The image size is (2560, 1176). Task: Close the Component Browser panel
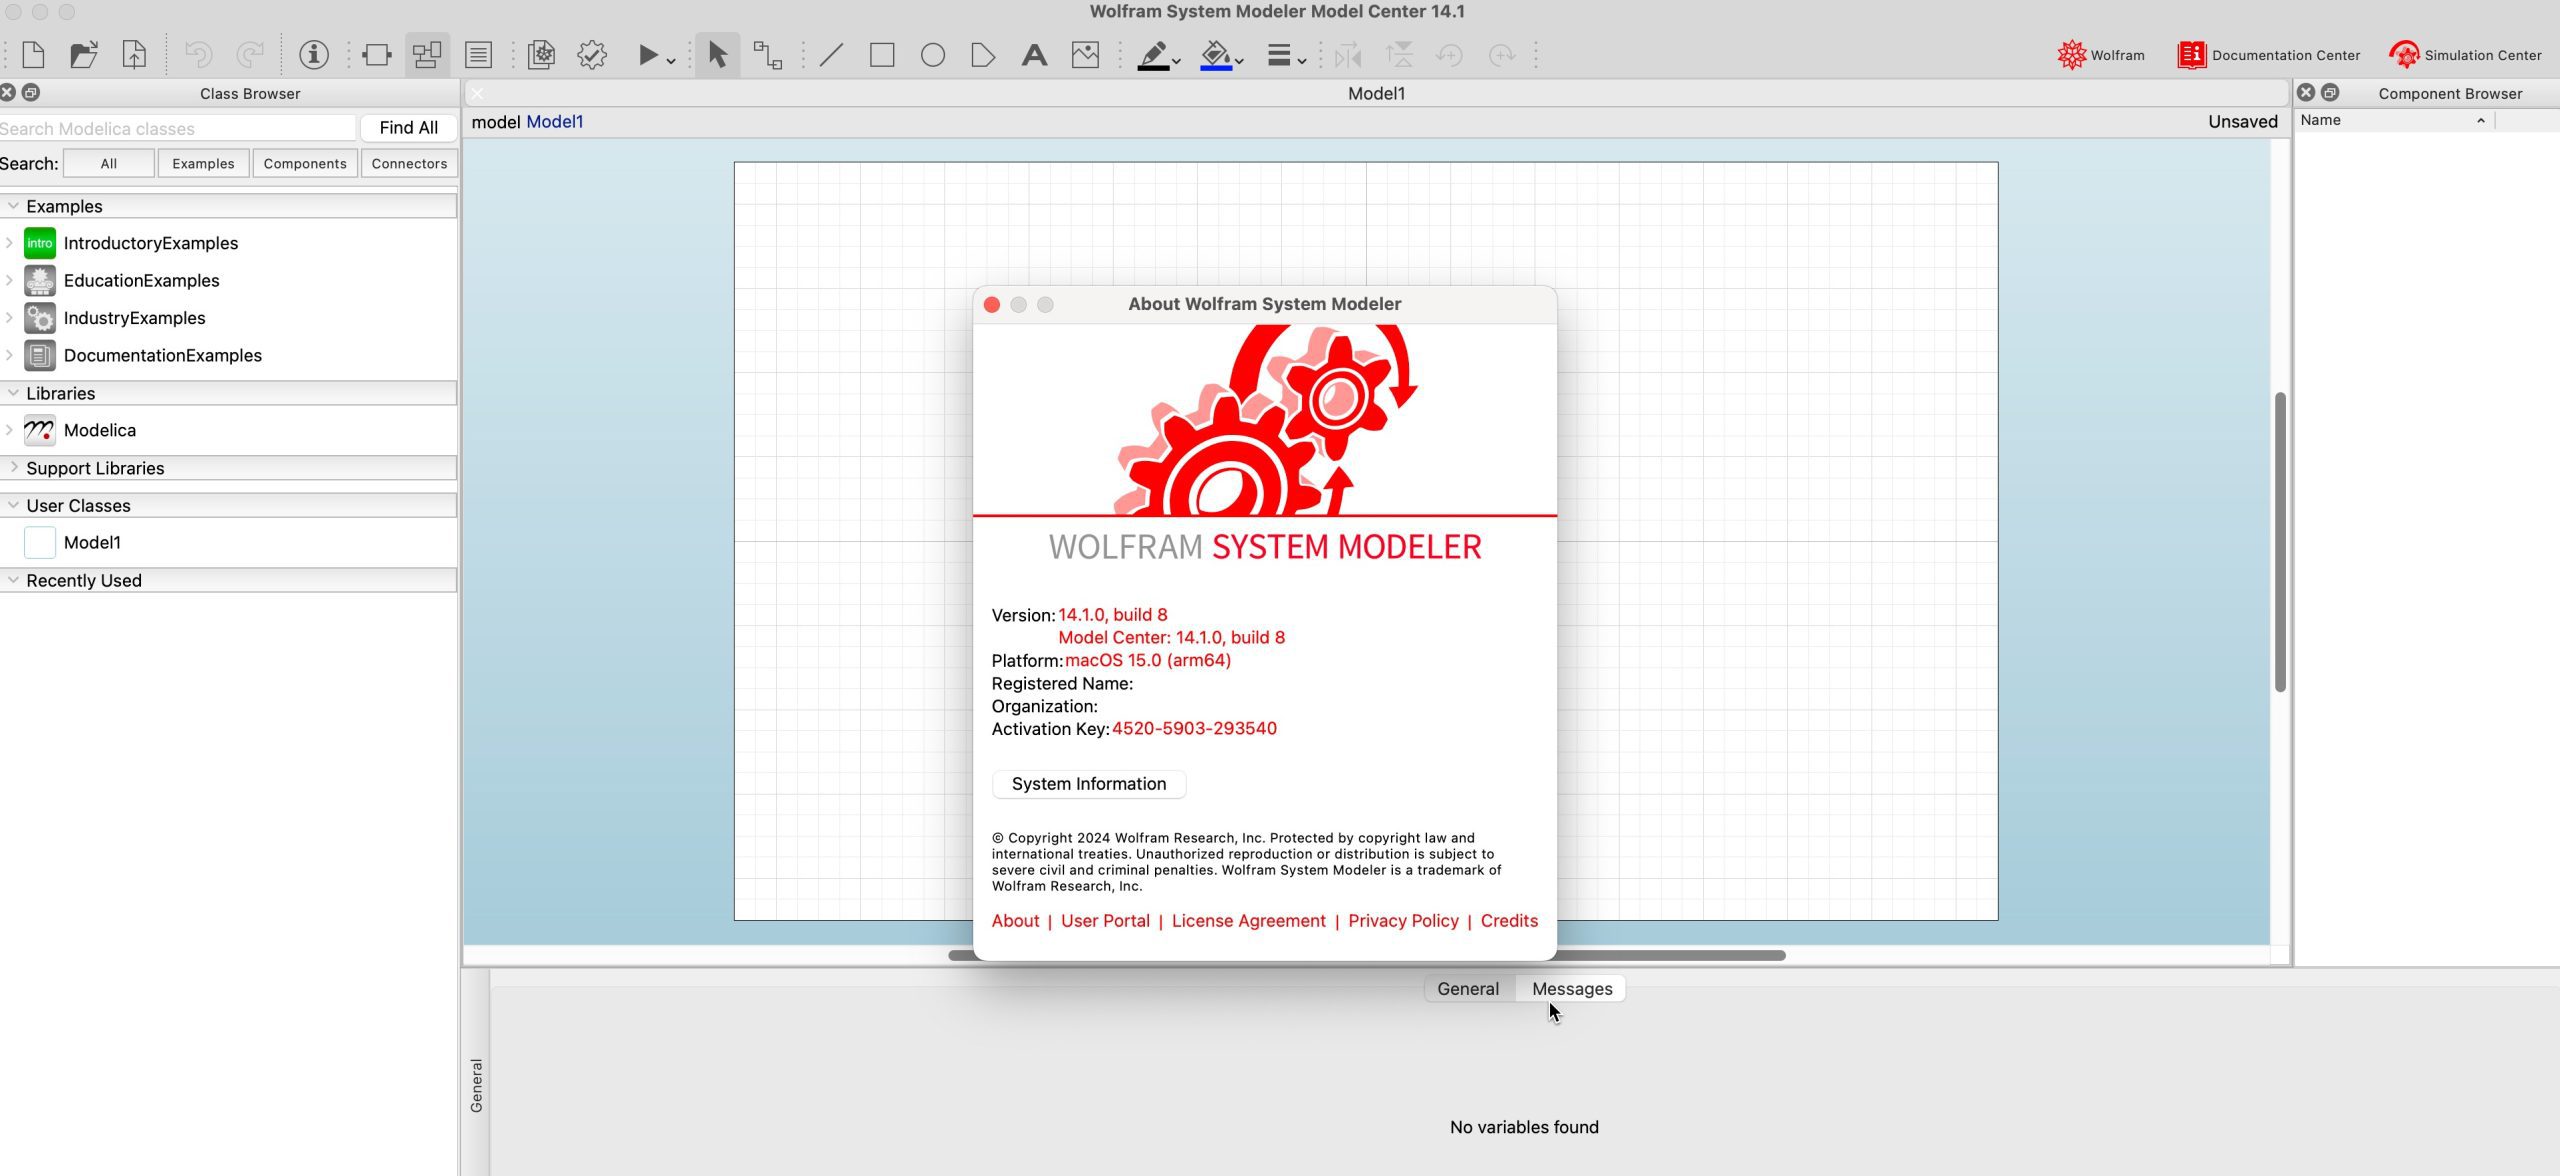[x=2306, y=92]
